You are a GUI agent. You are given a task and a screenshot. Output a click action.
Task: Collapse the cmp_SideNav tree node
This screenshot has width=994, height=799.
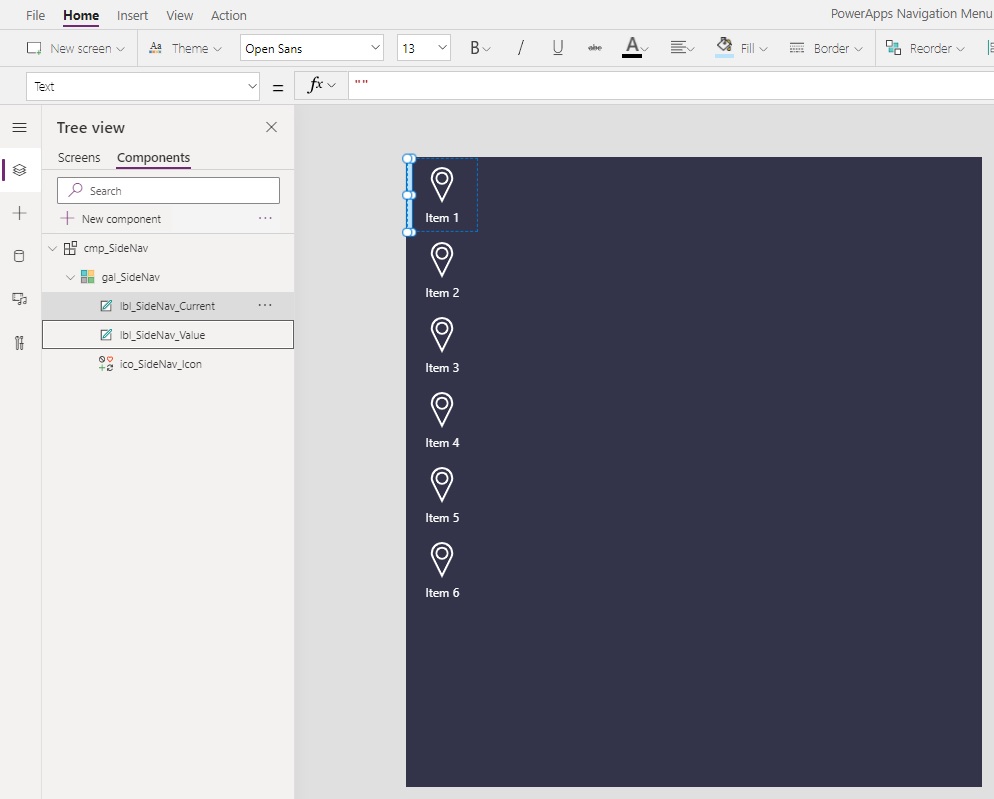53,249
